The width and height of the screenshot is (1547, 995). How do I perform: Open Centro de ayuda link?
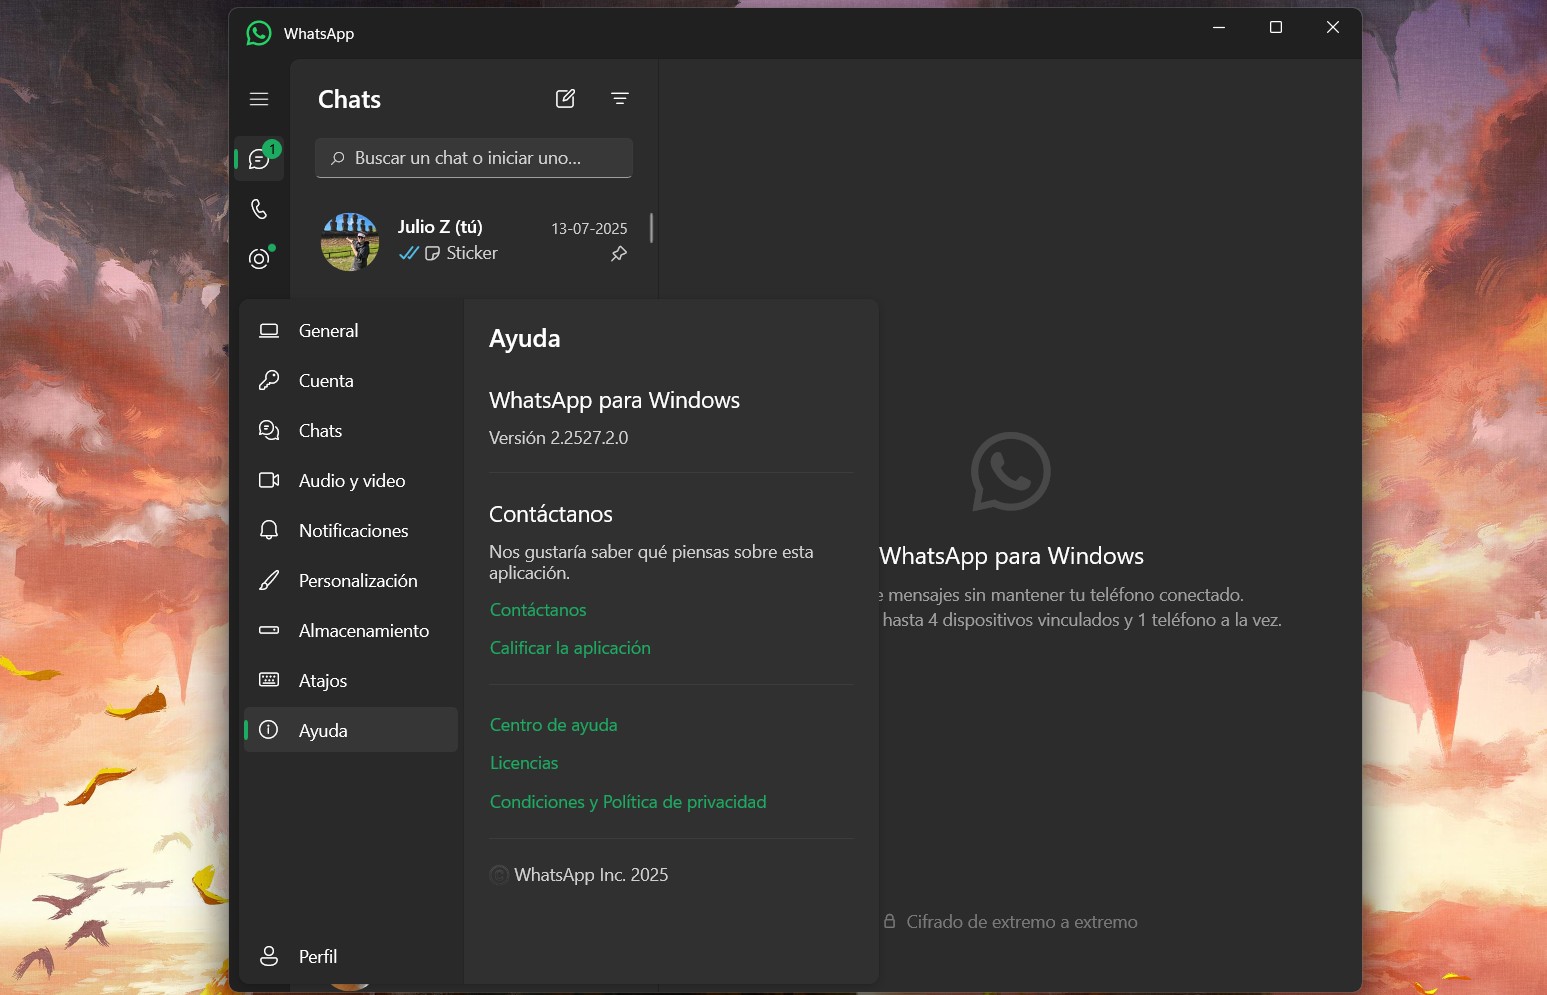[553, 725]
